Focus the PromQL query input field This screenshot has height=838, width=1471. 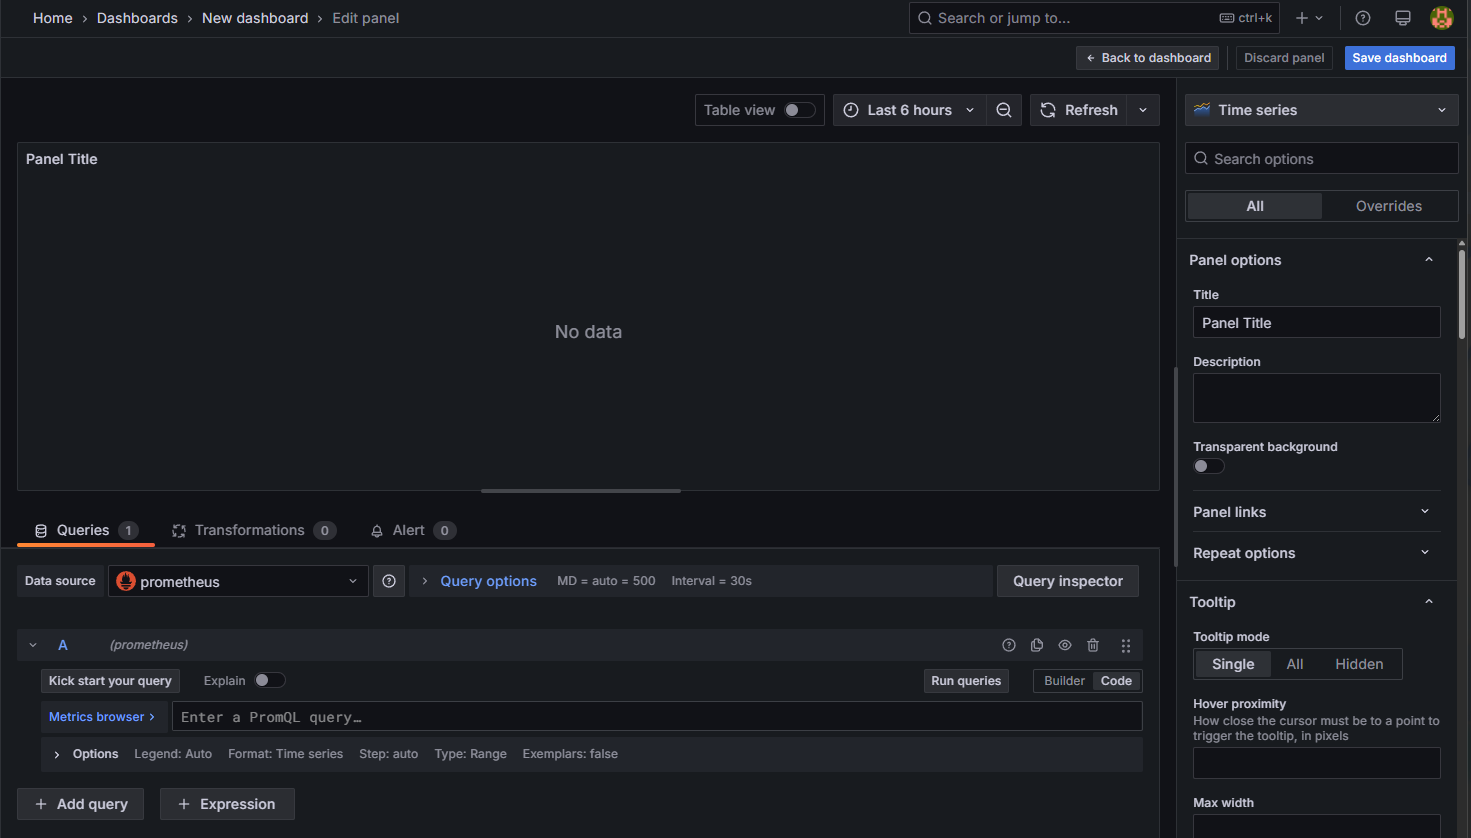point(657,717)
